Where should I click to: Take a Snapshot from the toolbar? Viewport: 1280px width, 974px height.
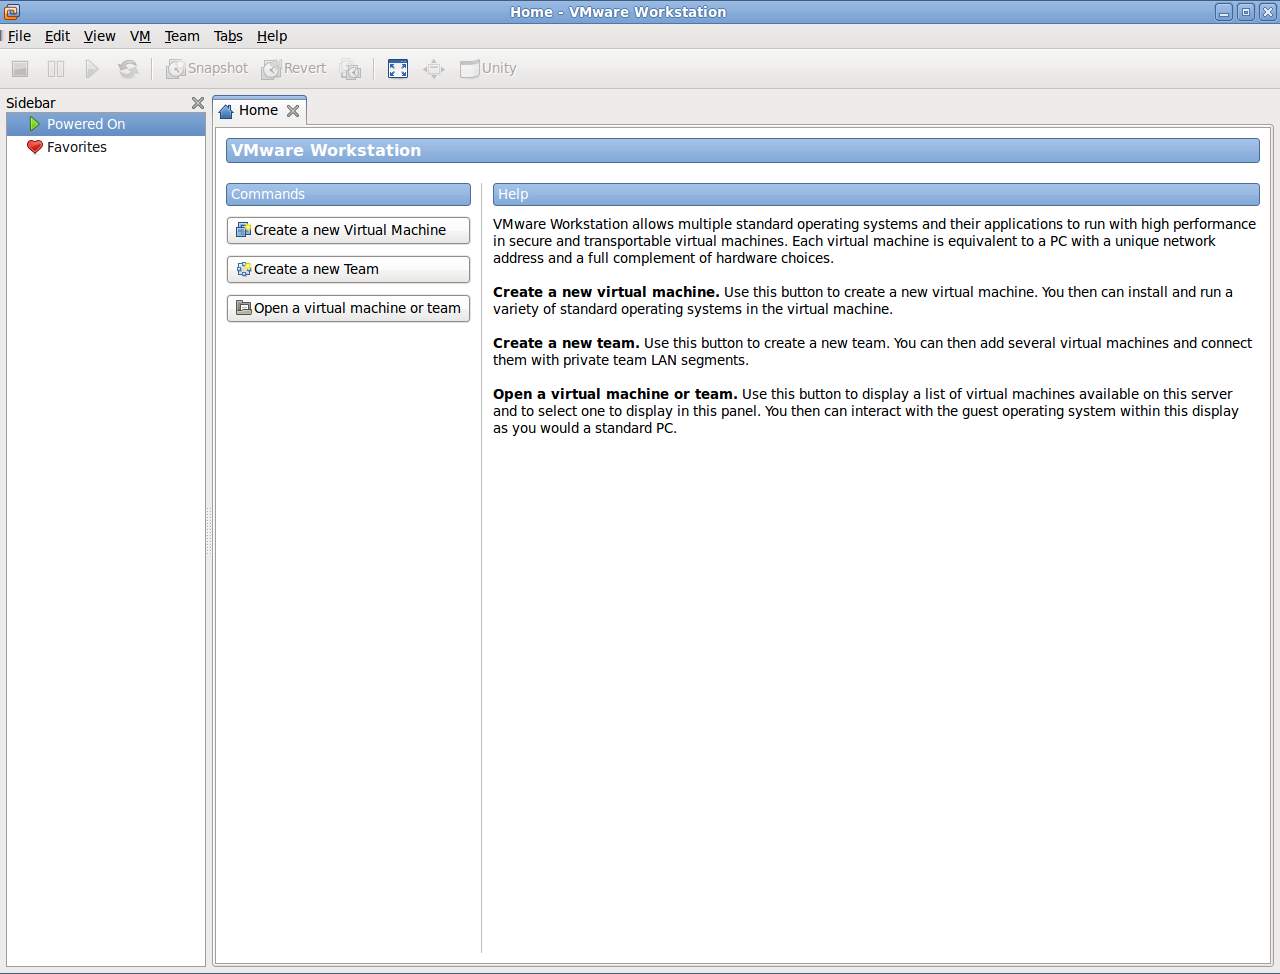coord(207,69)
